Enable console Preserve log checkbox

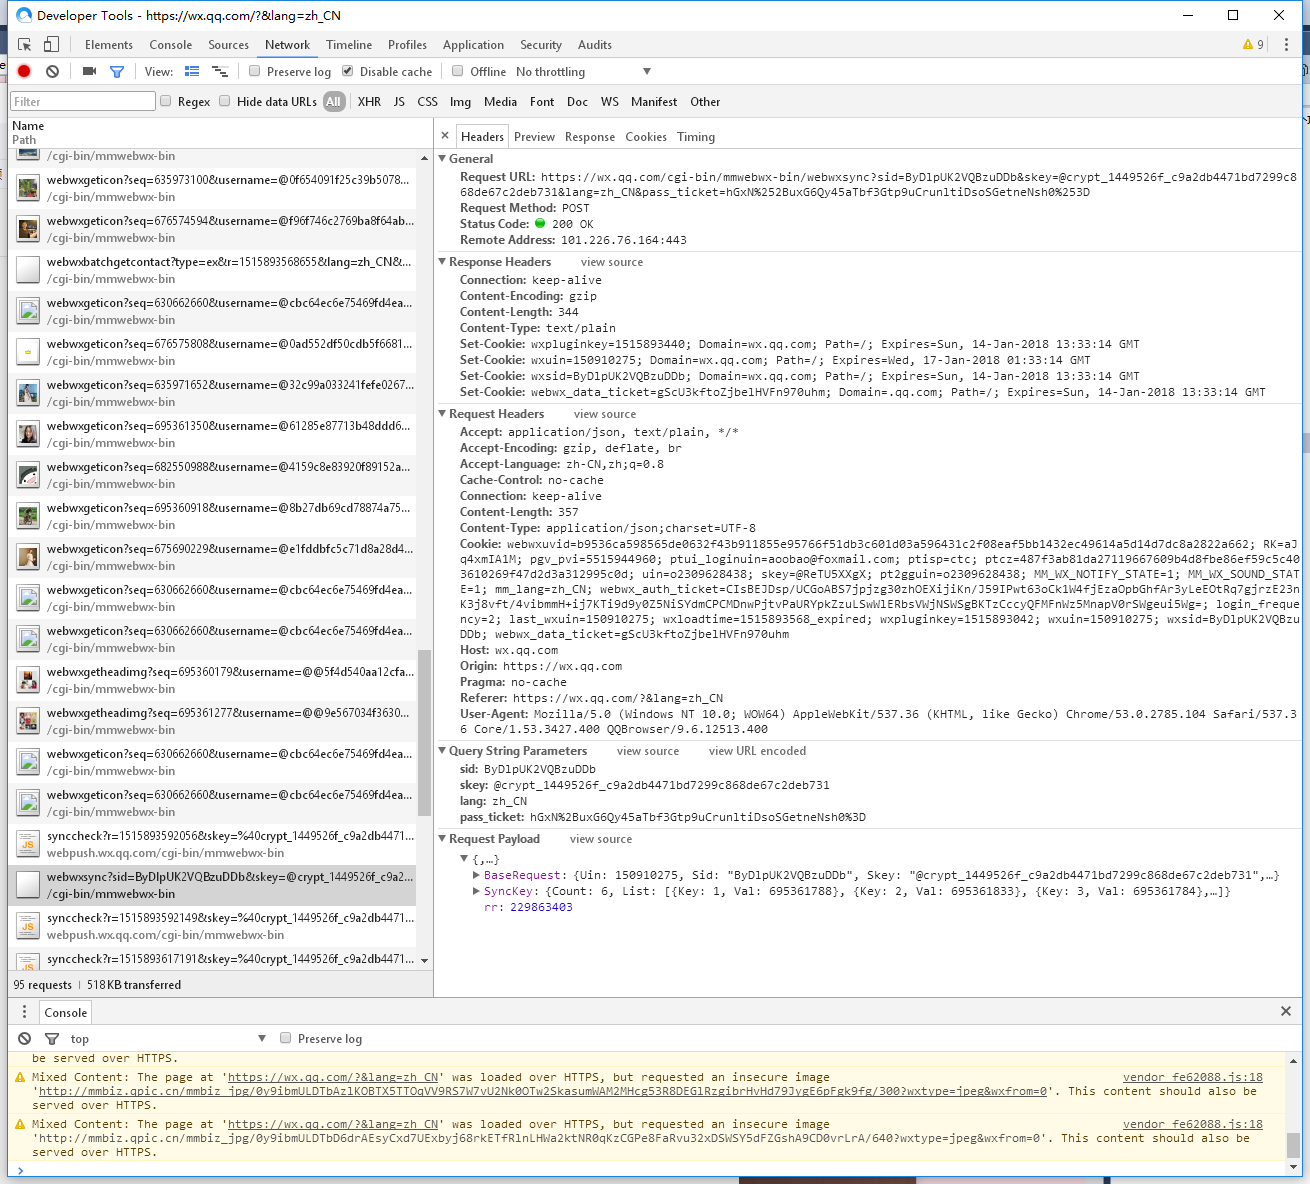click(x=286, y=1038)
